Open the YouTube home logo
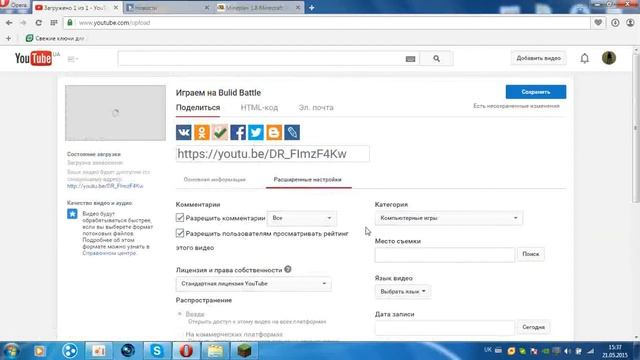Viewport: 640px width, 360px height. (x=33, y=58)
